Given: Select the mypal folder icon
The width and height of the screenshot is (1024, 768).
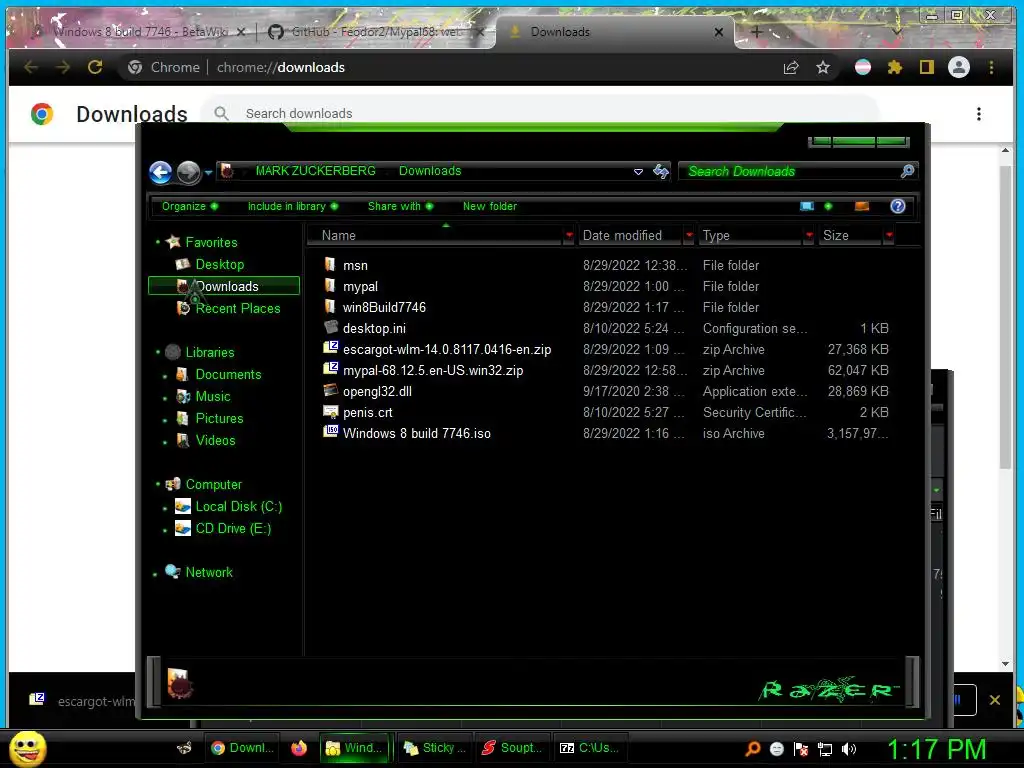Looking at the screenshot, I should [x=330, y=285].
